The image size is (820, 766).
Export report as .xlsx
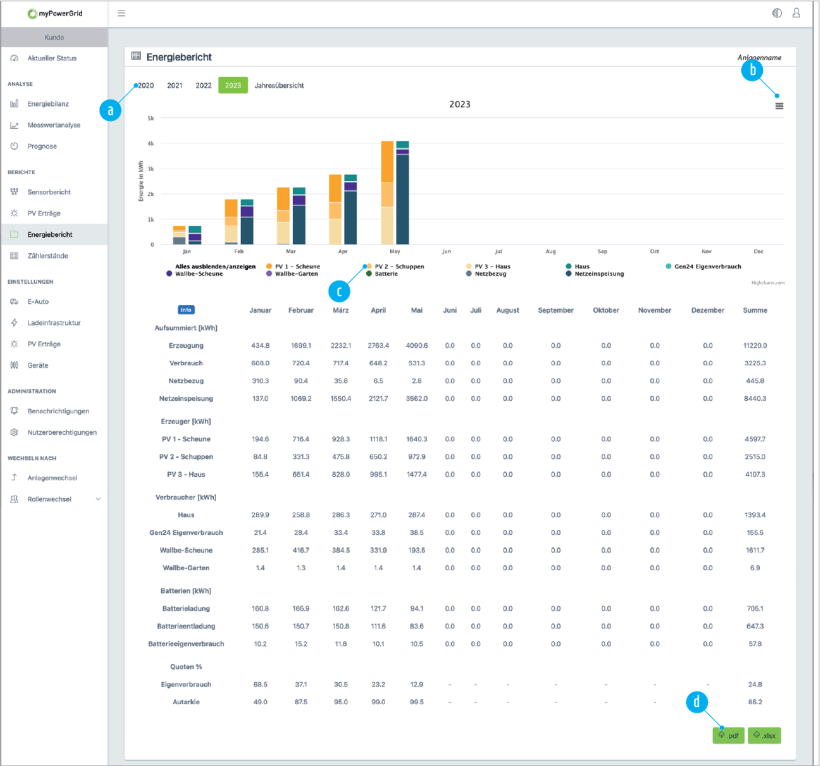click(x=764, y=735)
